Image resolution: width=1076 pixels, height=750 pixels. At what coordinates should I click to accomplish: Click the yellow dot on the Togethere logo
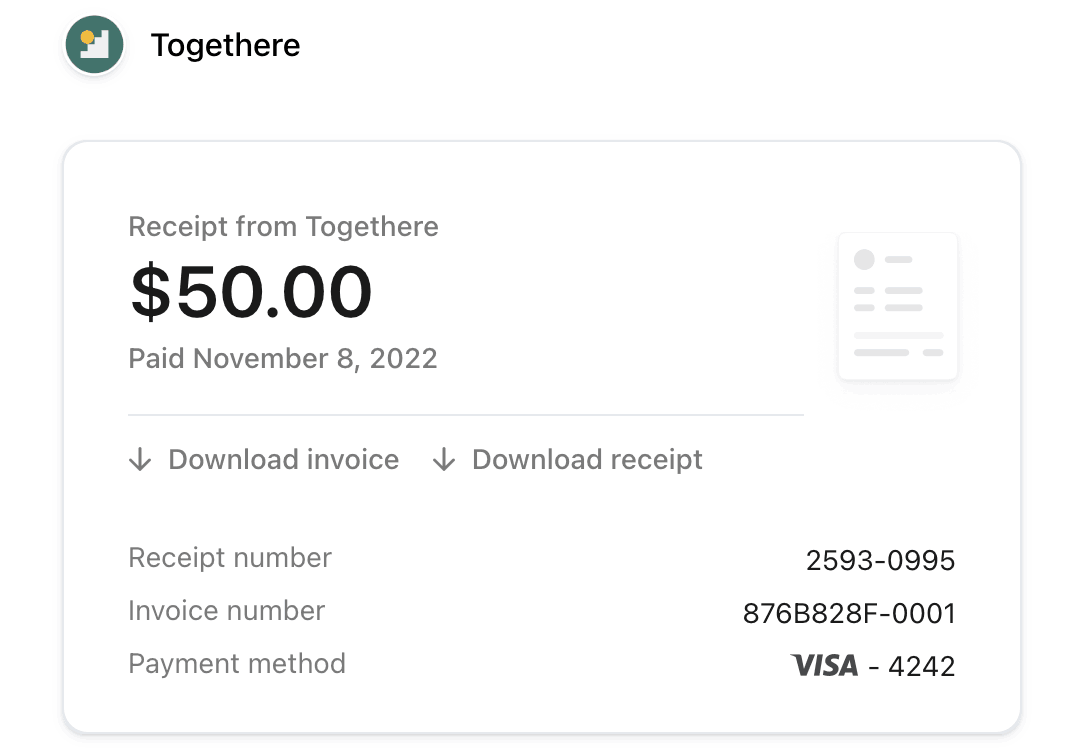[x=87, y=38]
